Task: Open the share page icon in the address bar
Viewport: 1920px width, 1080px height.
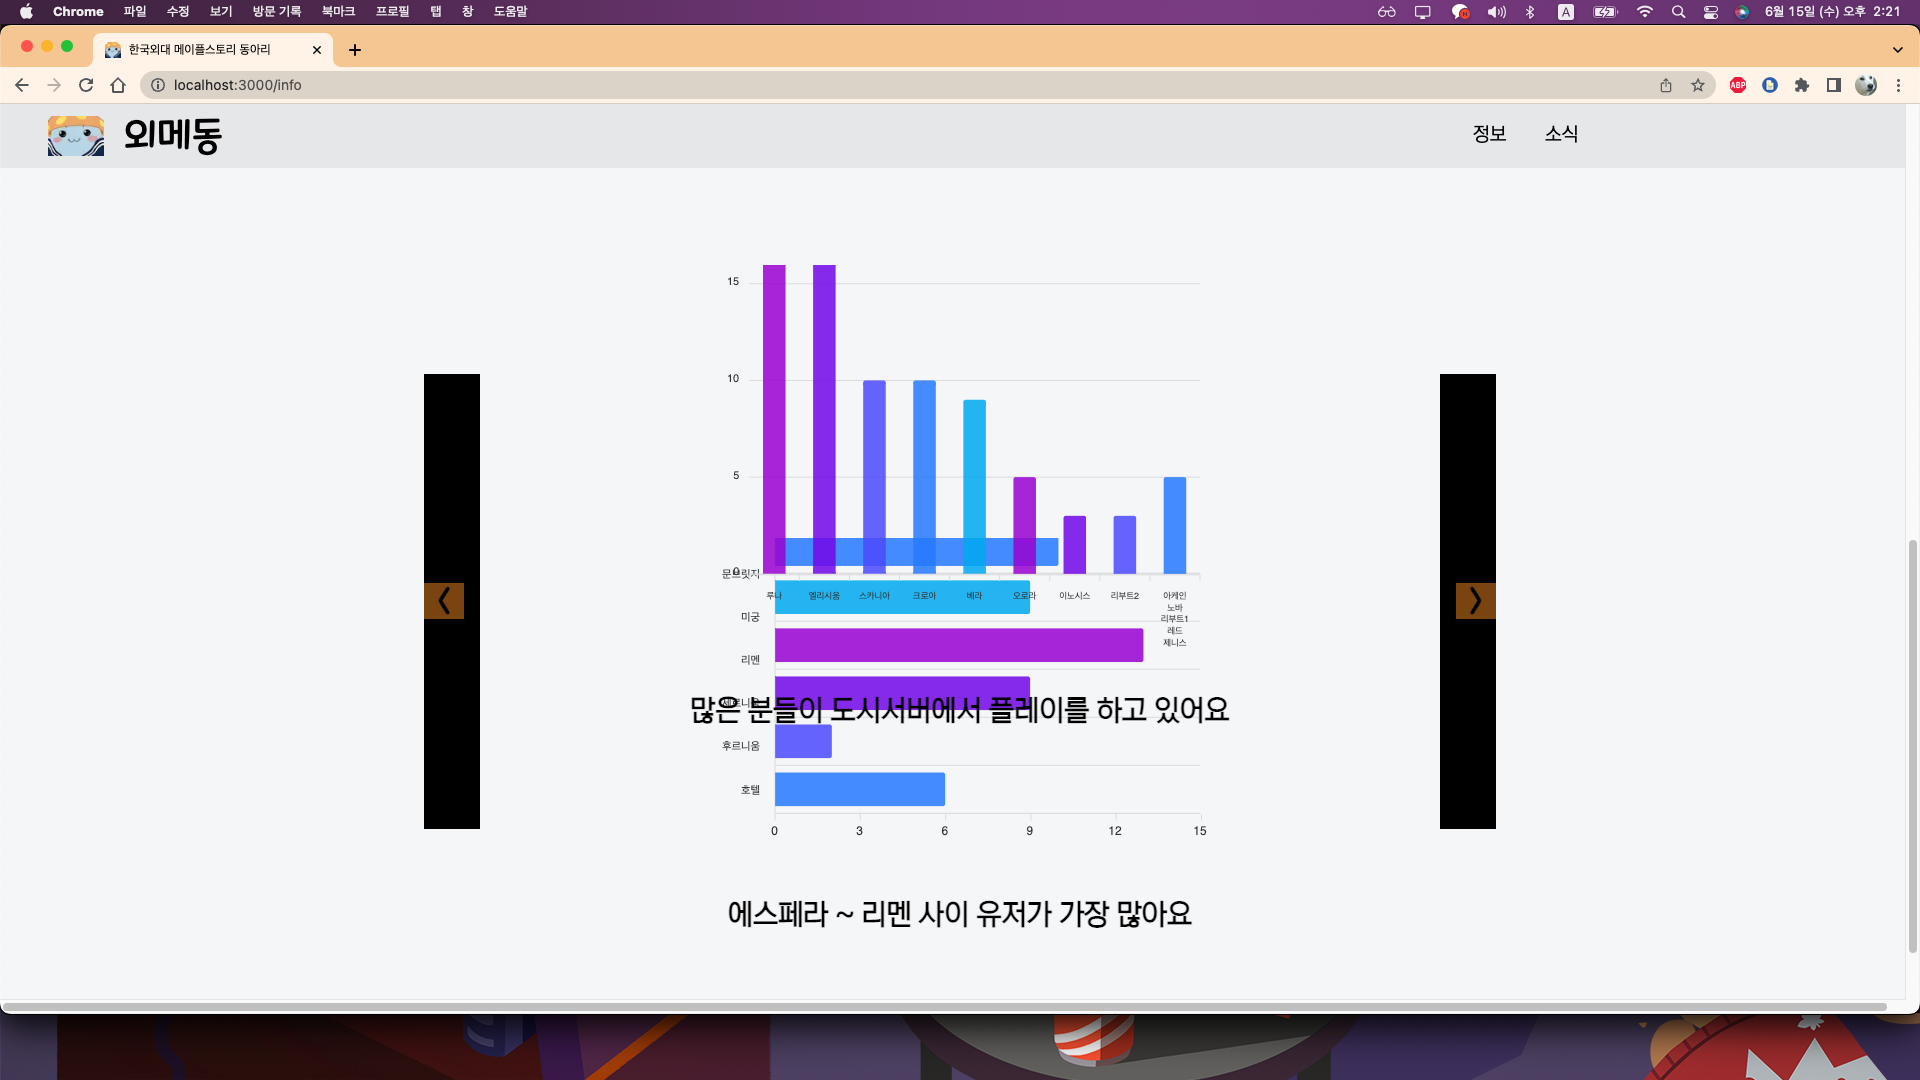Action: click(x=1666, y=85)
